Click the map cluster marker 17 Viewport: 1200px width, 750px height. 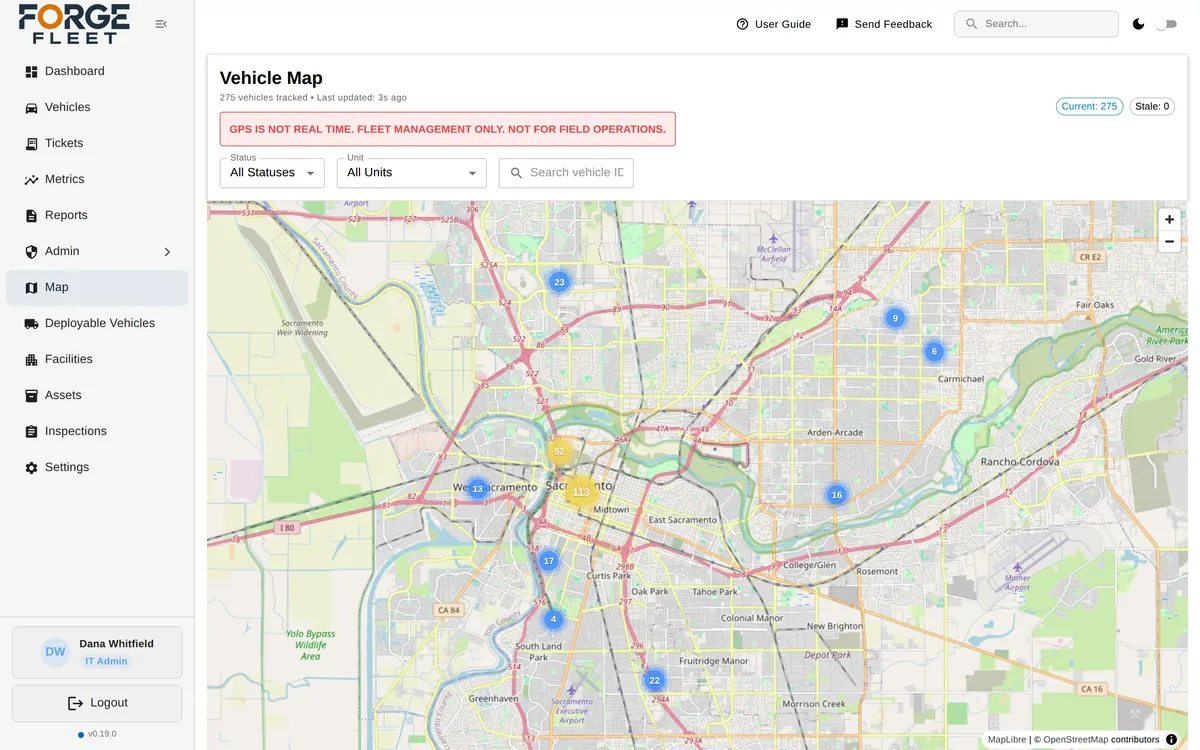(x=548, y=561)
